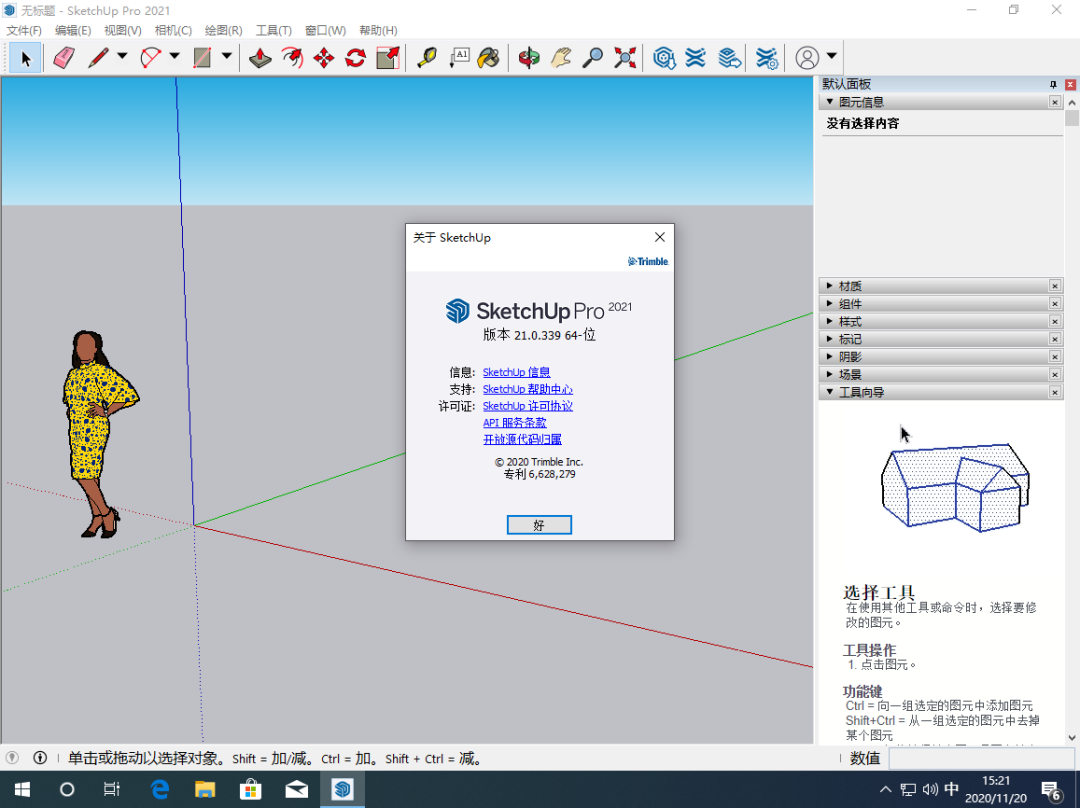Click the Send to LayOut icon
Image resolution: width=1080 pixels, height=808 pixels.
pyautogui.click(x=729, y=57)
